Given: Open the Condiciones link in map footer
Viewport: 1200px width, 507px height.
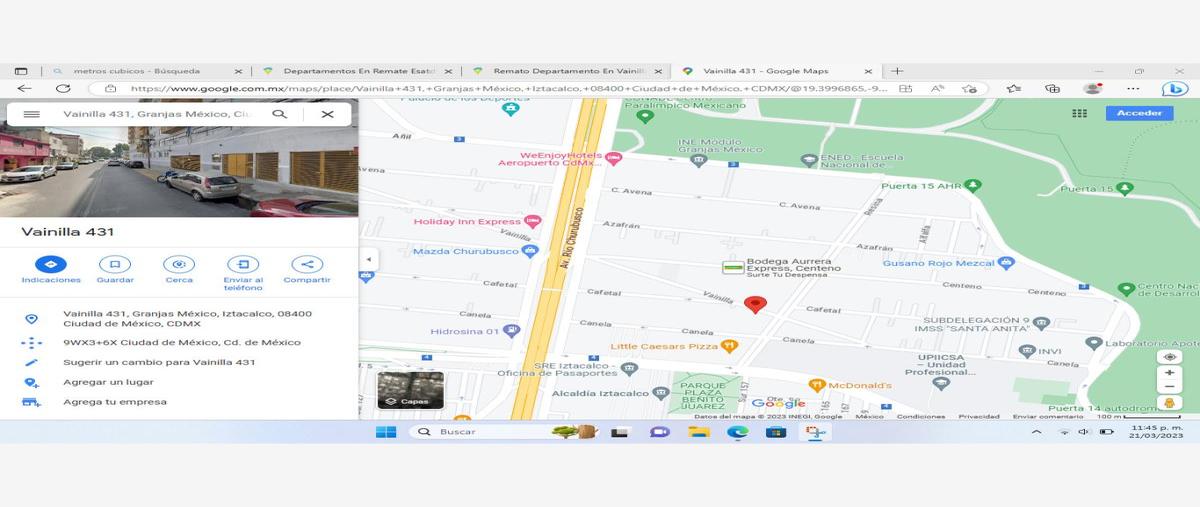Looking at the screenshot, I should point(920,416).
